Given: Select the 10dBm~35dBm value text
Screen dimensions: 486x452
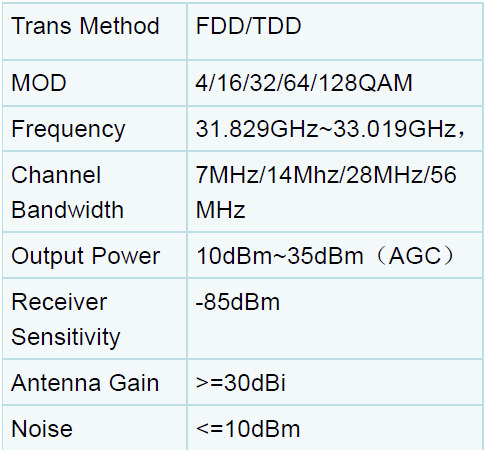Looking at the screenshot, I should click(x=280, y=256).
